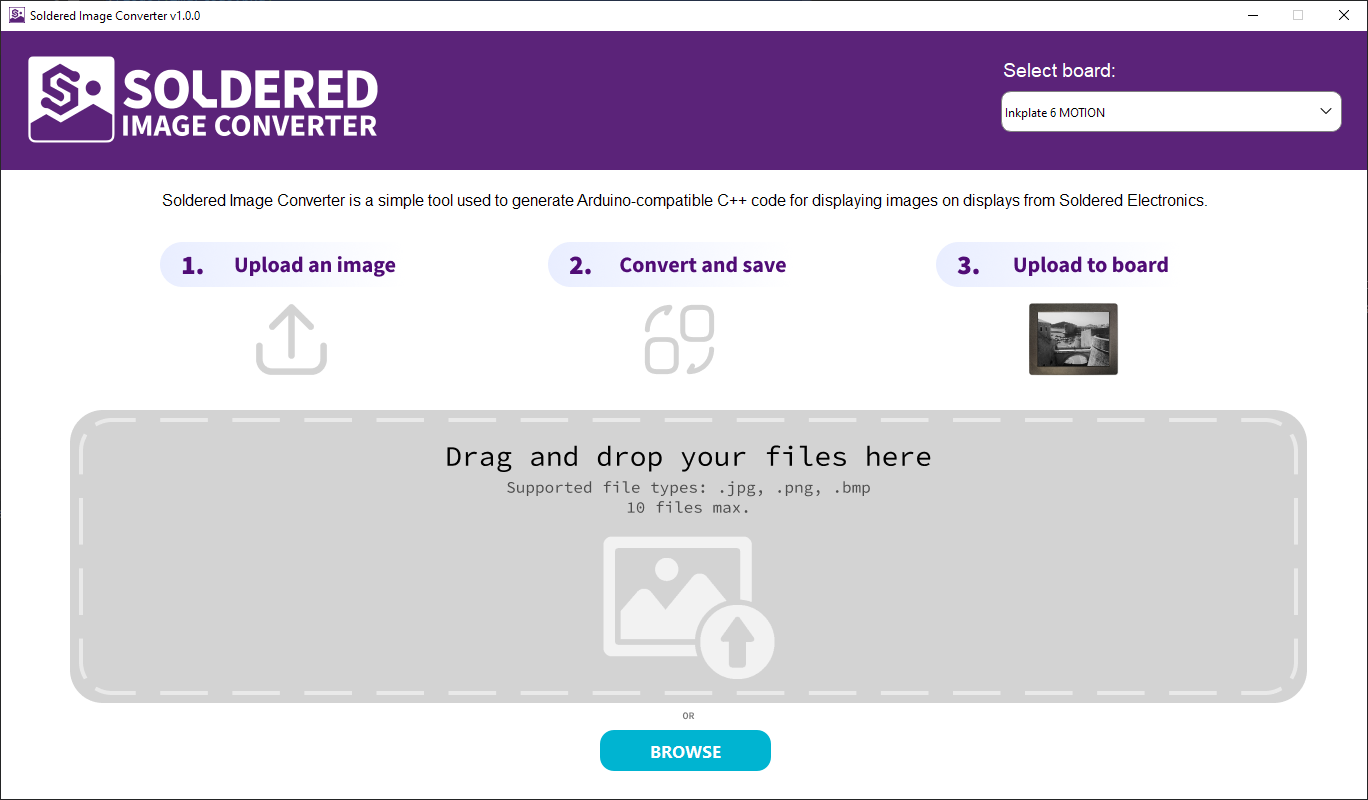Select the 'Upload an image' step label

314,265
